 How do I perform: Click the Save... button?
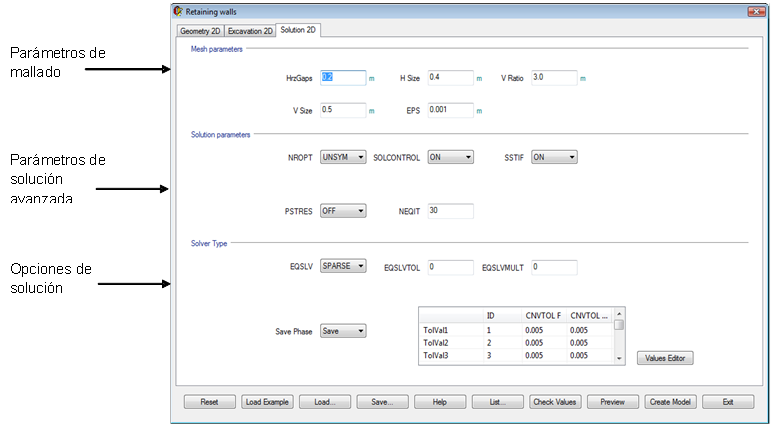382,402
